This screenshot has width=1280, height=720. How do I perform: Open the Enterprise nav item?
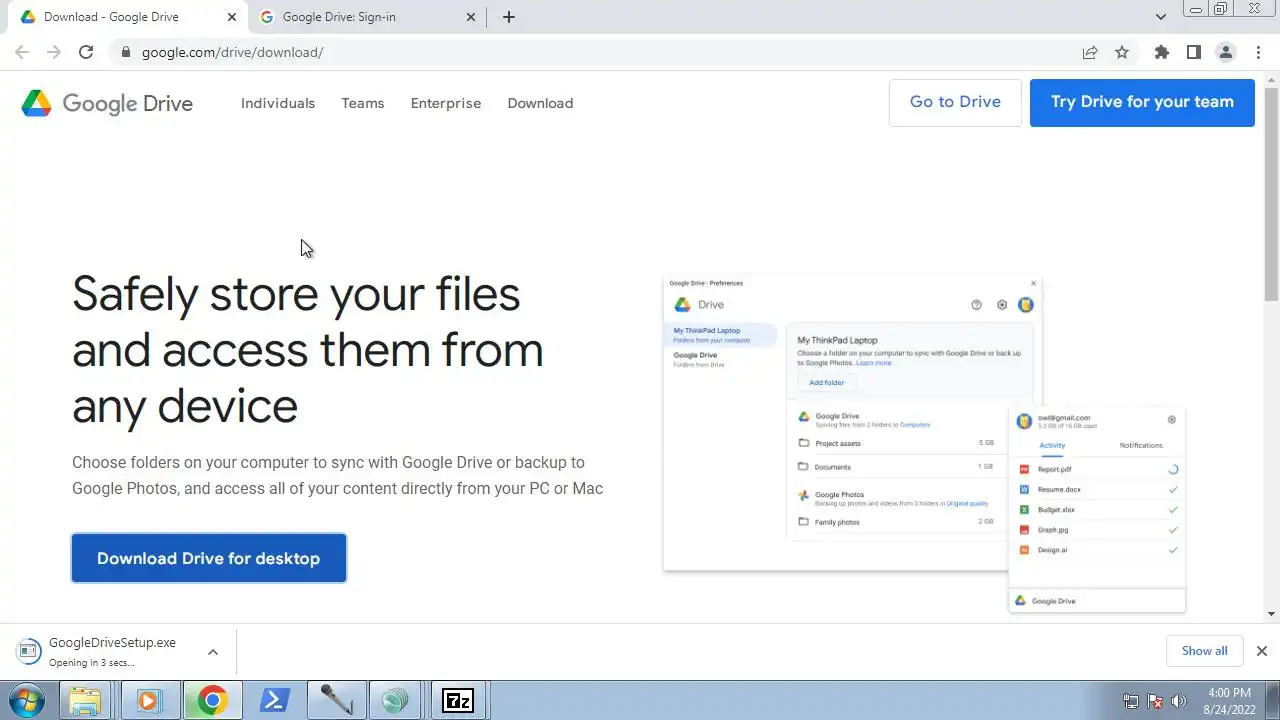pyautogui.click(x=446, y=103)
